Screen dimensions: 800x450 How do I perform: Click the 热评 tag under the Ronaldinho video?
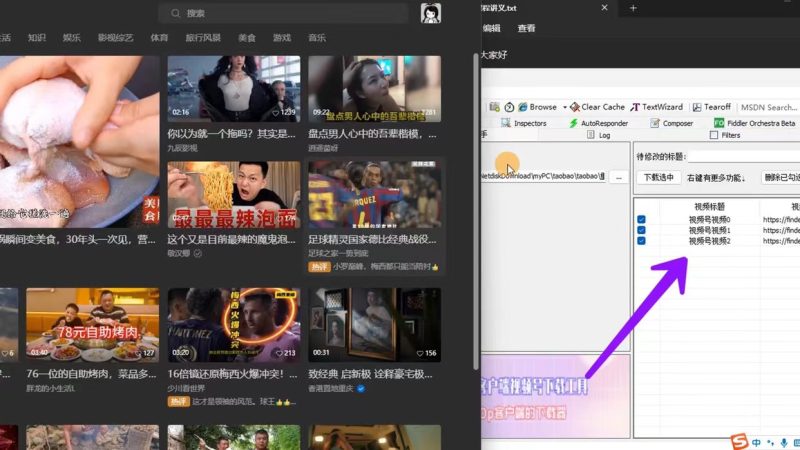point(319,267)
